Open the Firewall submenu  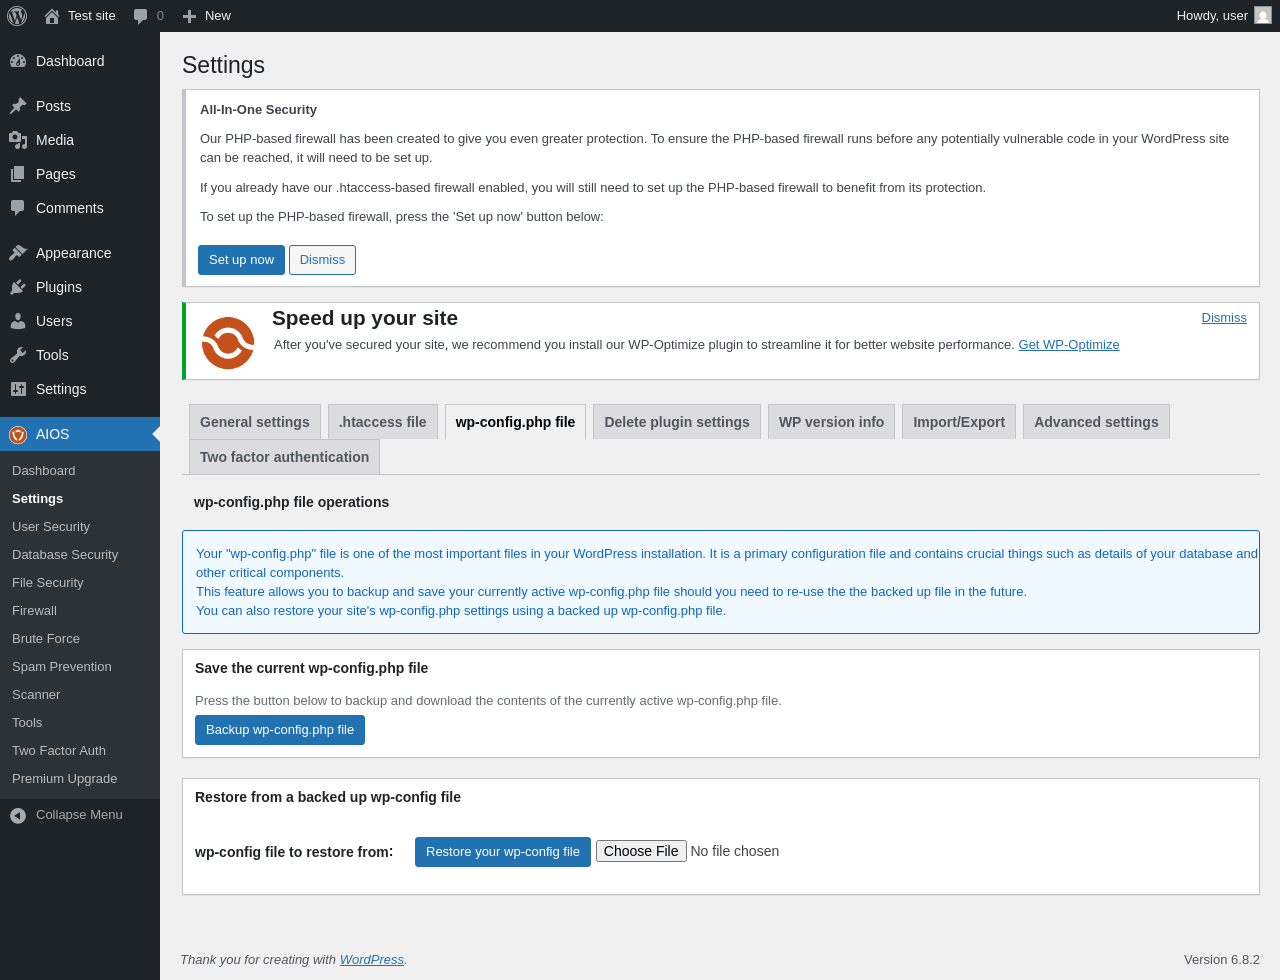80,611
